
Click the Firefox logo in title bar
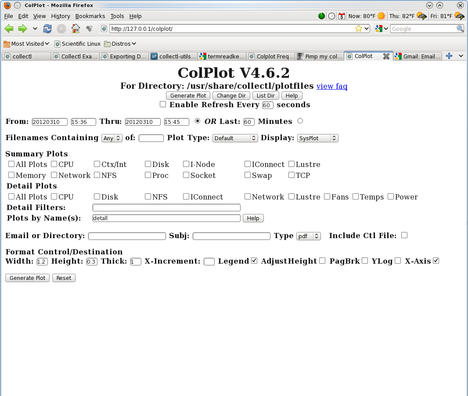(7, 5)
